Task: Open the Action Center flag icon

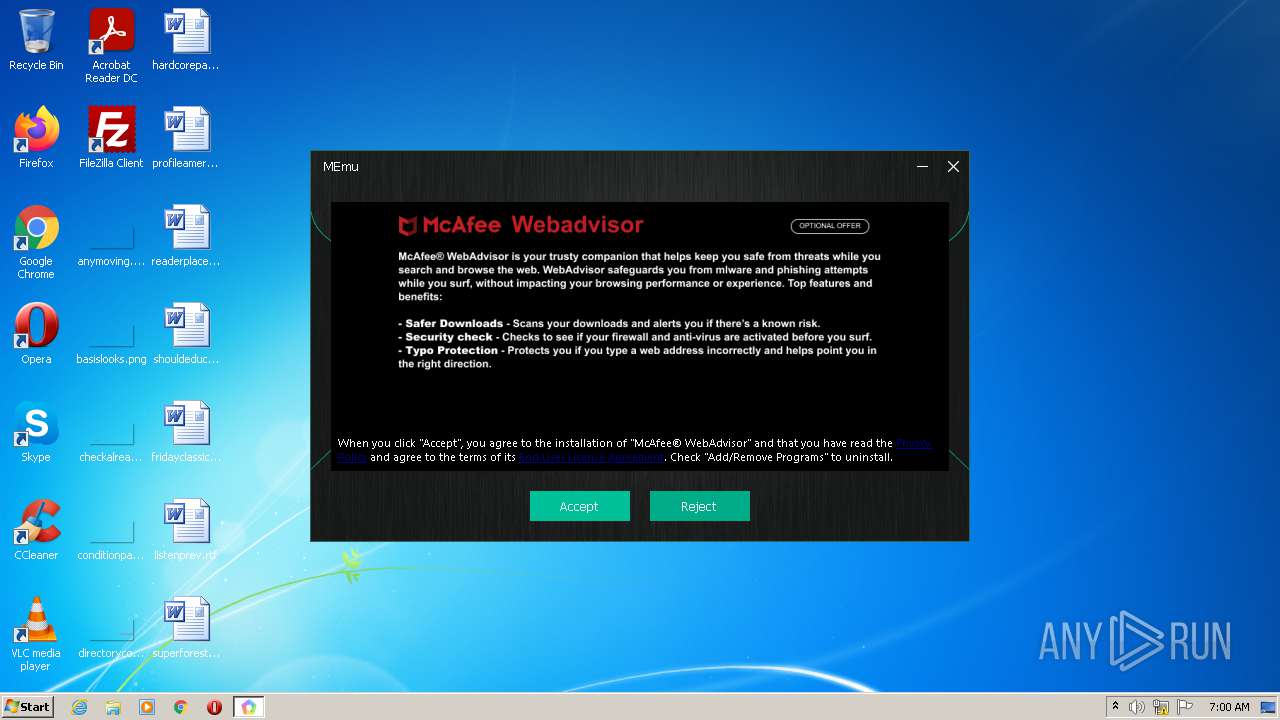Action: coord(1185,707)
